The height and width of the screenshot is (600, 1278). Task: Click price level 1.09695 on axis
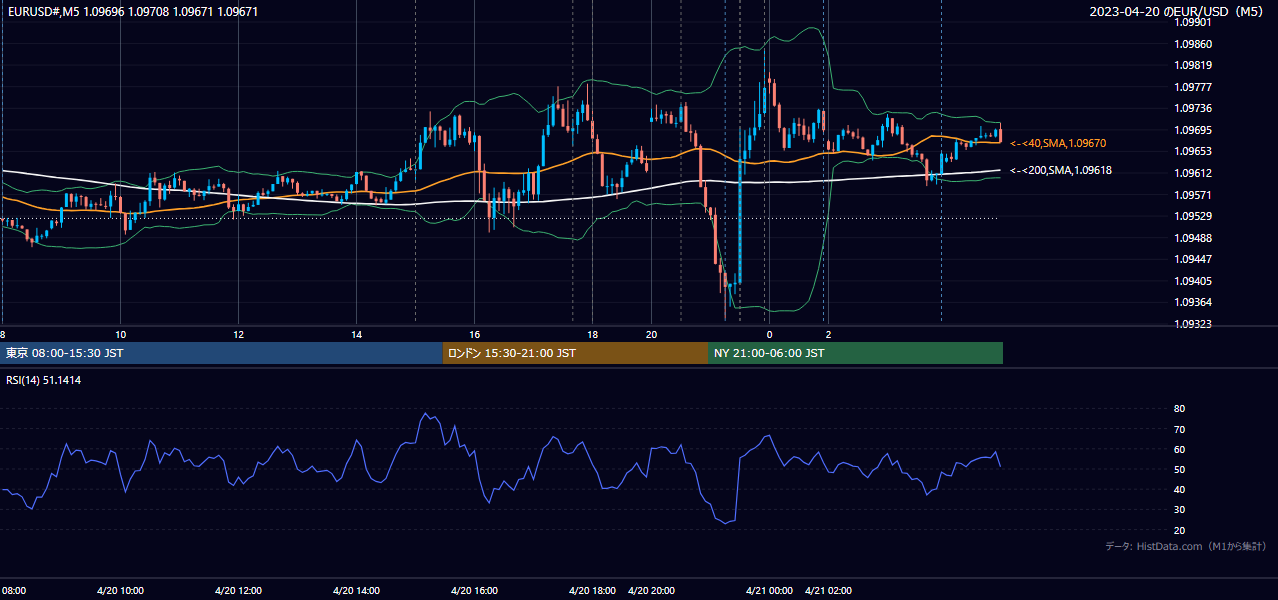[x=1193, y=131]
